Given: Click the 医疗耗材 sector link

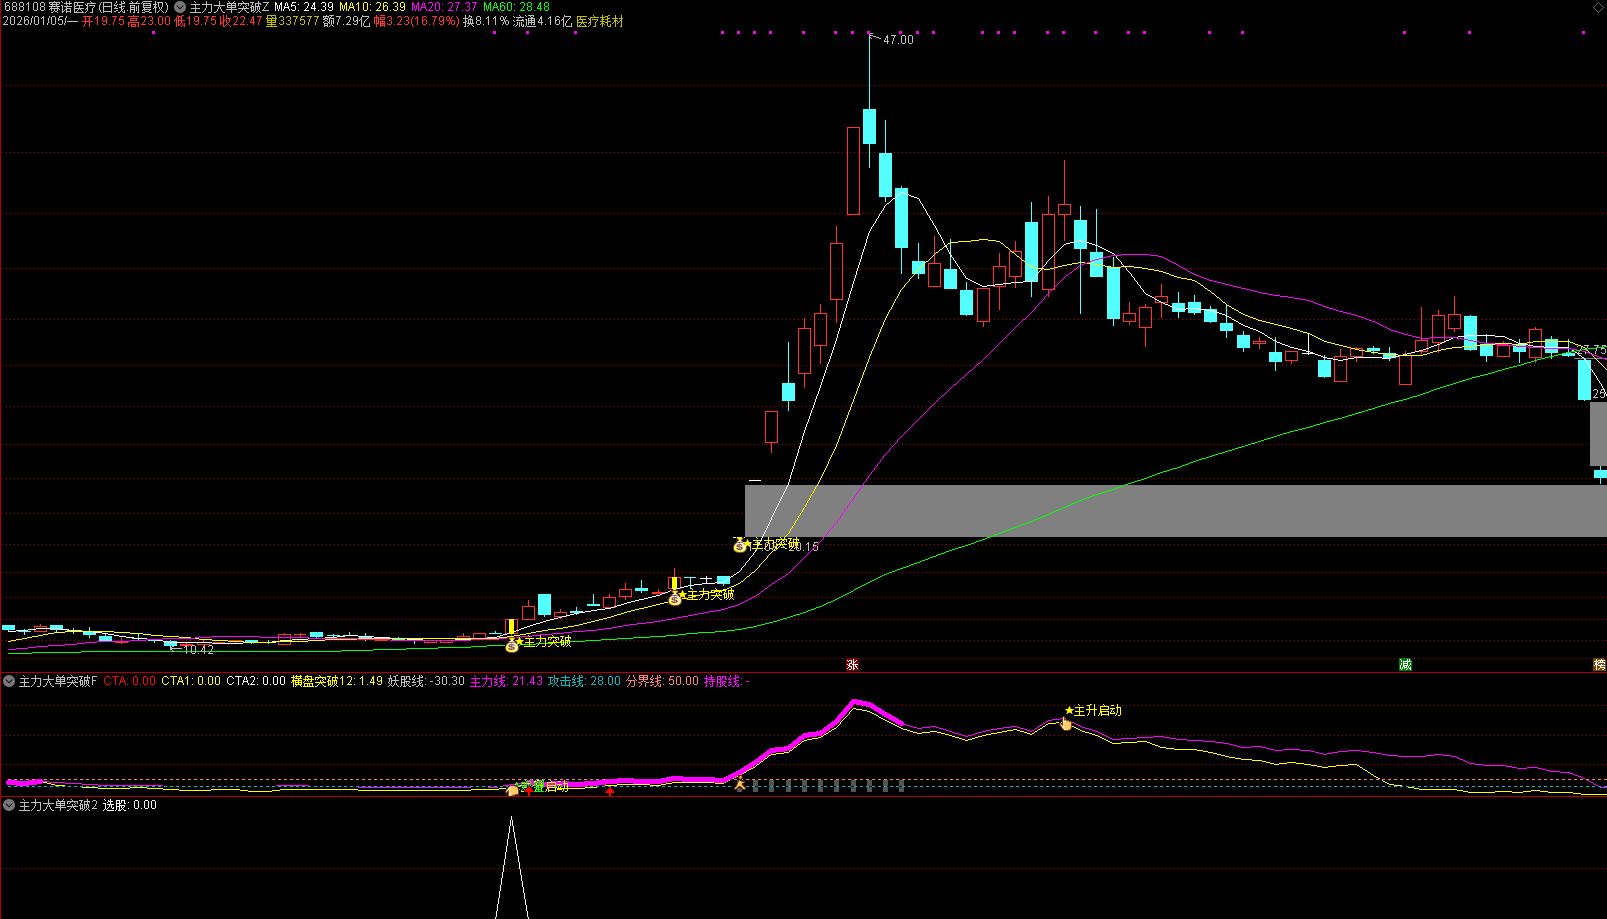Looking at the screenshot, I should tap(600, 21).
